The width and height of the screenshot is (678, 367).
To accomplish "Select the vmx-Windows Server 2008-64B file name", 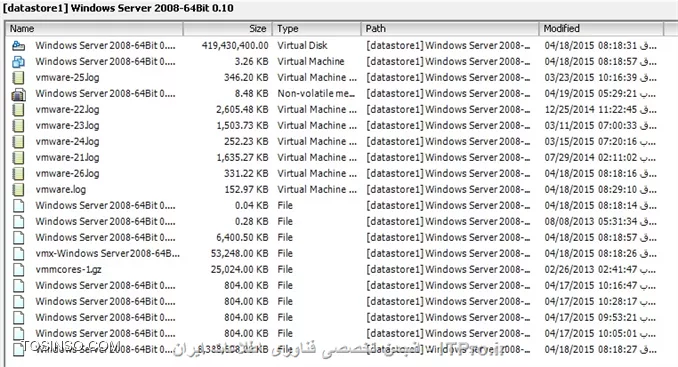I will pos(108,253).
